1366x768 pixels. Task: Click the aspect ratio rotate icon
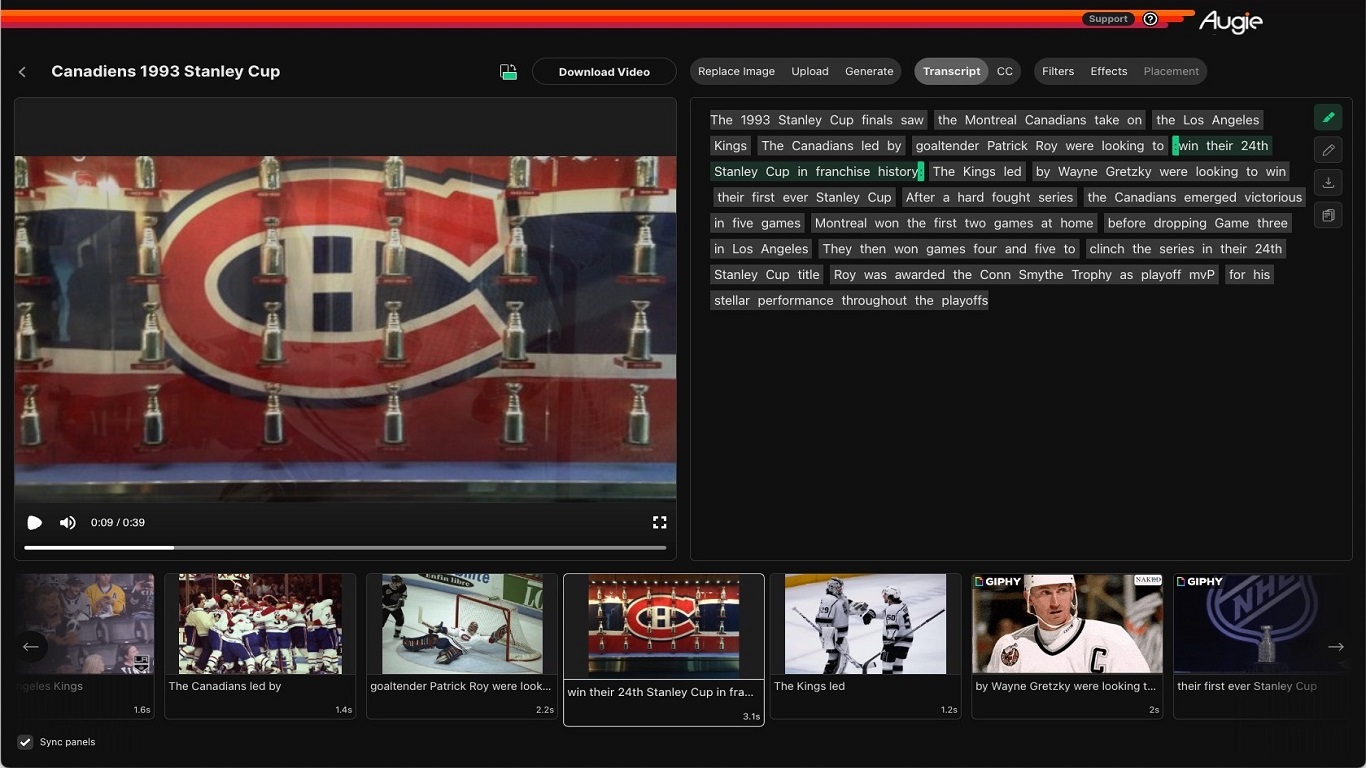coord(509,72)
